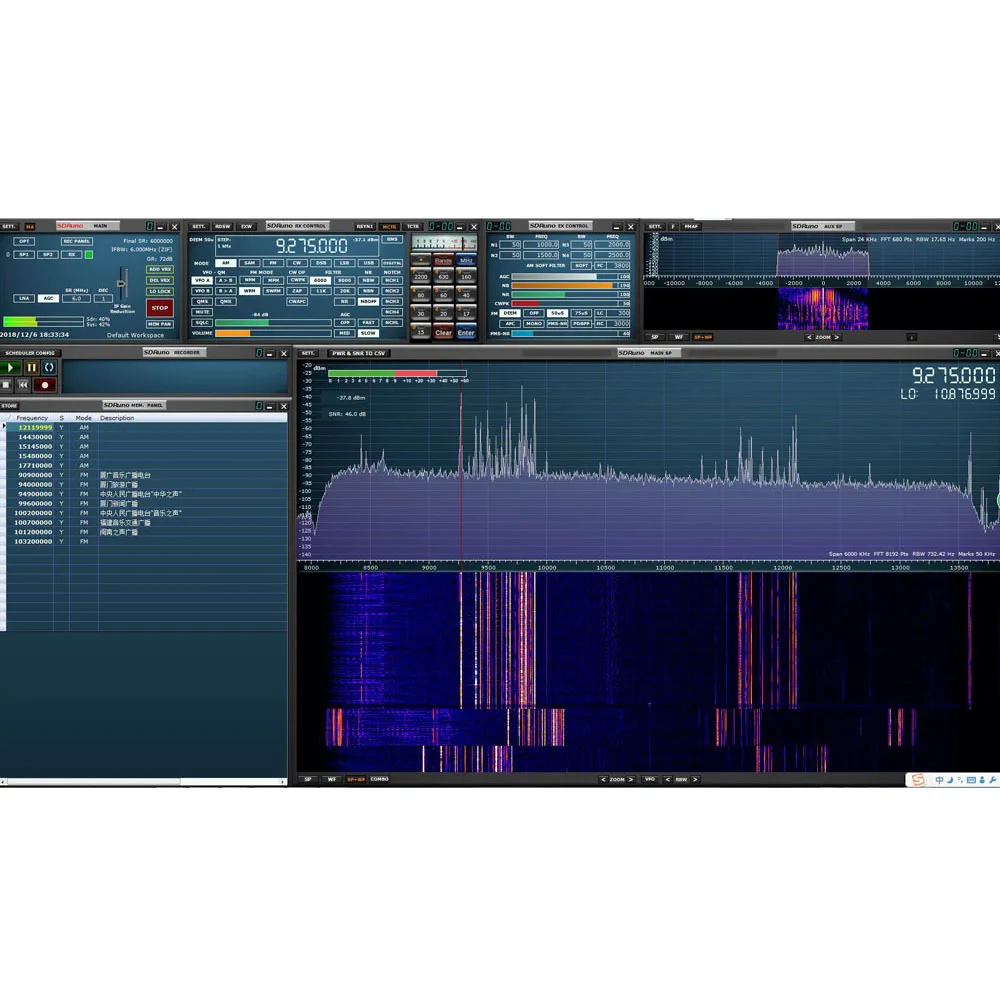Click the blue Enter keypad key

tap(466, 332)
